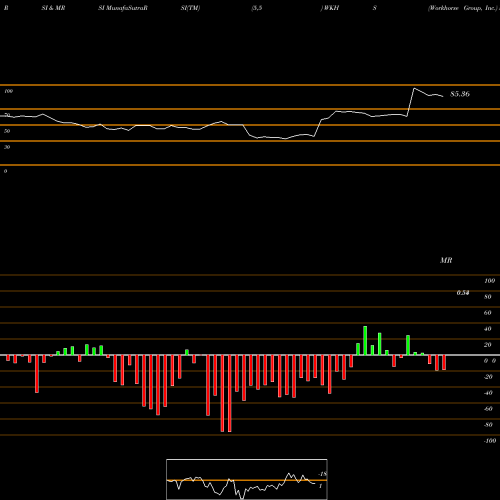Click the -80 label on MR right axis
Viewport: 500px width, 500px height.
coord(488,425)
